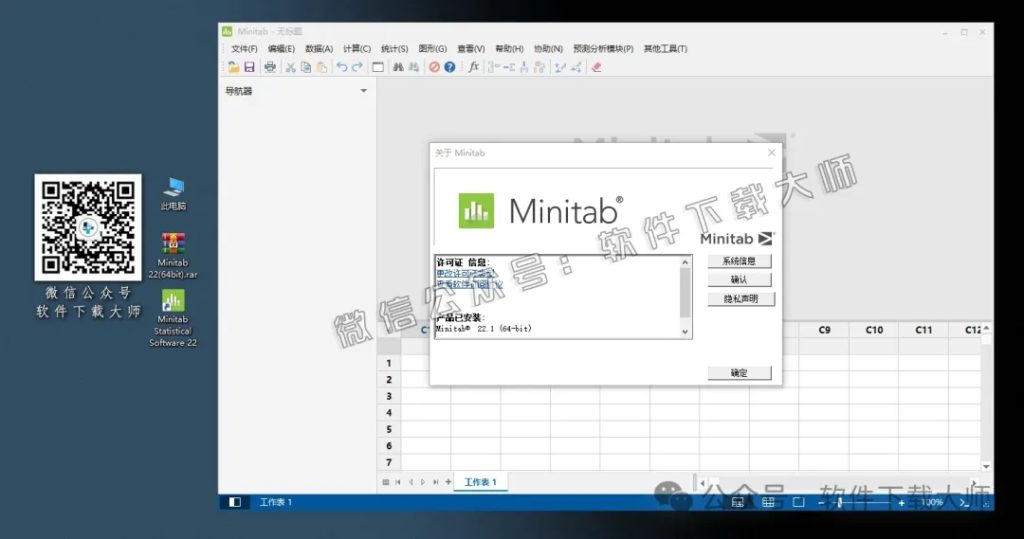The image size is (1024, 539).
Task: Click the command line icon in status bar
Action: (965, 502)
